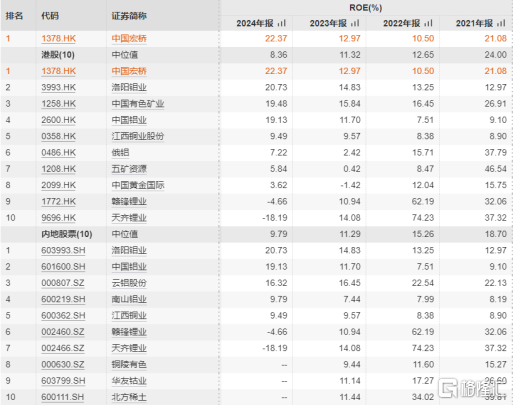Open stock code 1208.HK
This screenshot has height=405, width=513.
coord(59,169)
